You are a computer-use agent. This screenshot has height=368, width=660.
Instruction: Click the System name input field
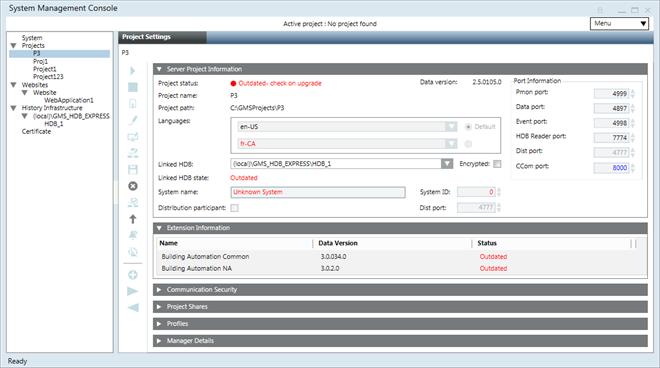pos(318,192)
